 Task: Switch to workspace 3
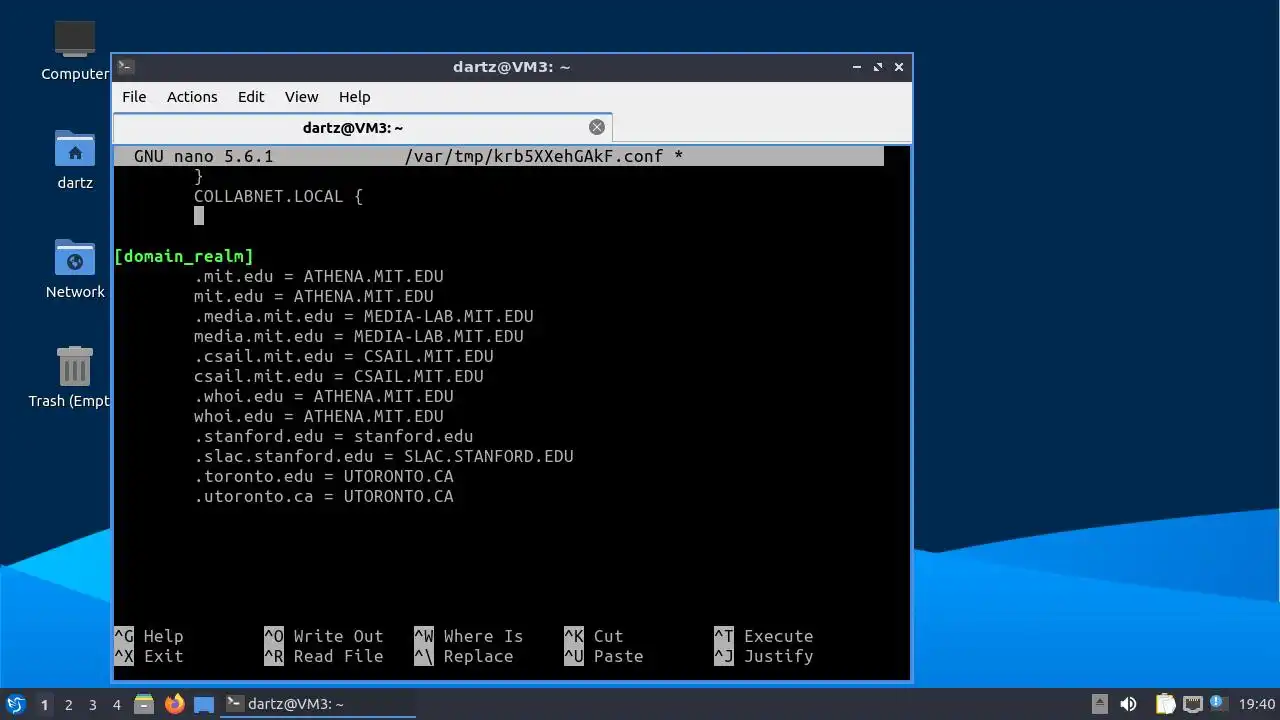coord(92,704)
